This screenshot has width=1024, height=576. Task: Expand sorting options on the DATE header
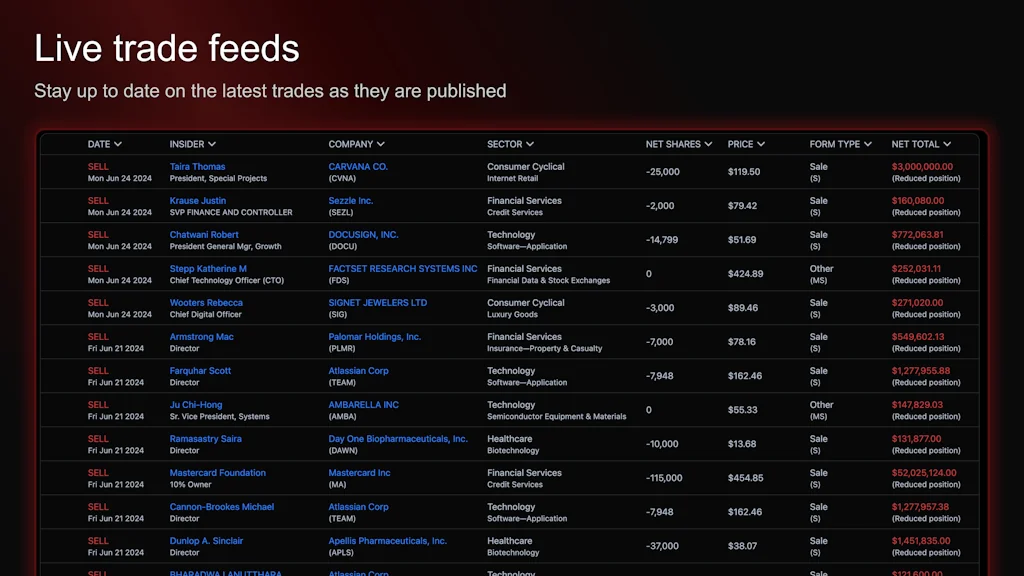pyautogui.click(x=117, y=144)
